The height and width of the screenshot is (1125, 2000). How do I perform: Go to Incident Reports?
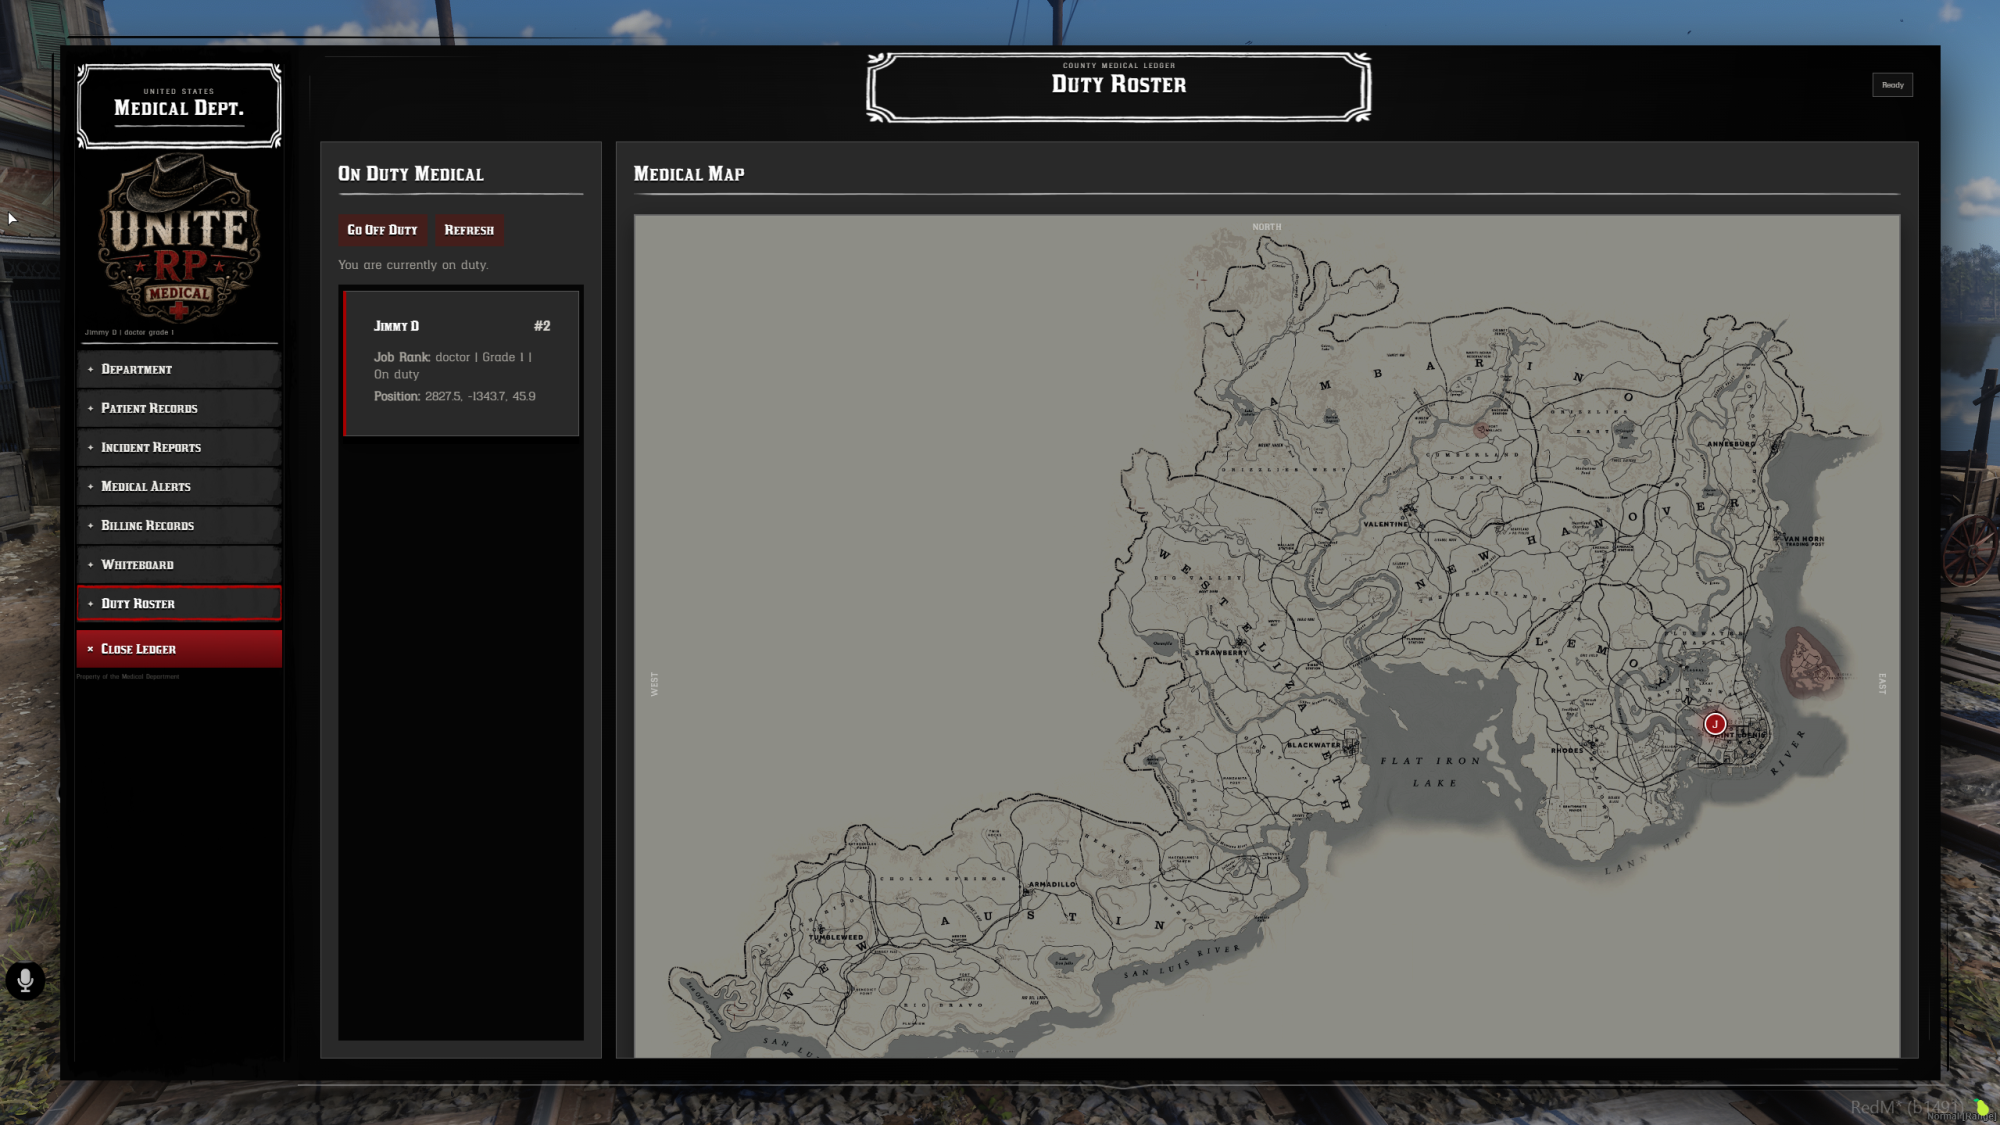point(179,447)
